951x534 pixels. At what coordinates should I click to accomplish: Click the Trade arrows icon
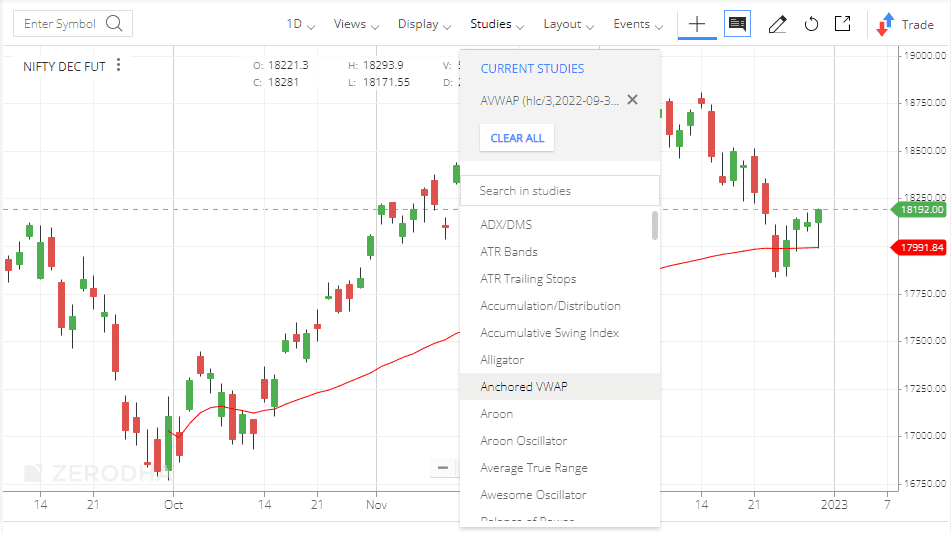(885, 24)
